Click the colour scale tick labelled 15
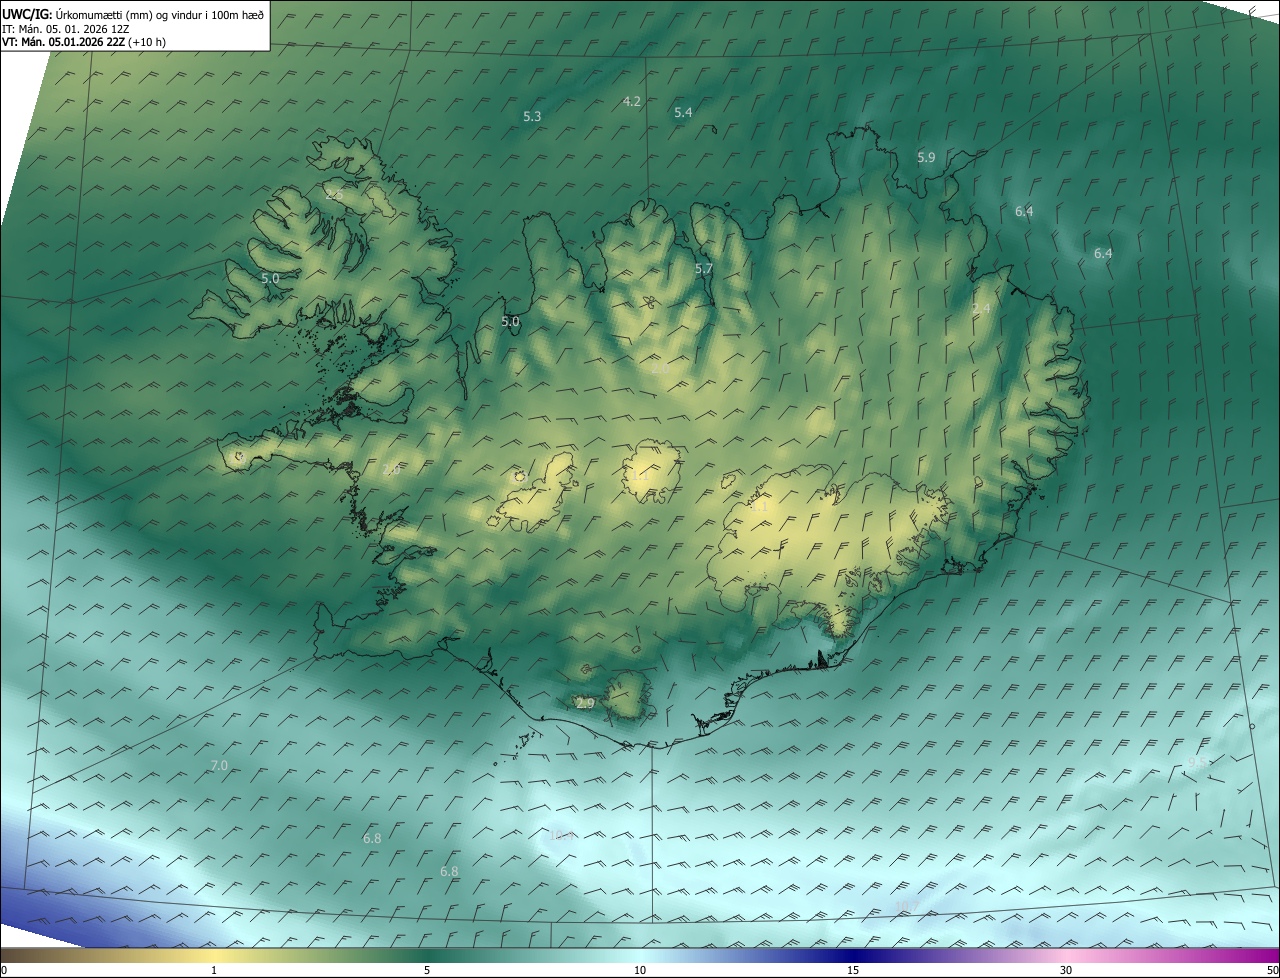 point(853,970)
